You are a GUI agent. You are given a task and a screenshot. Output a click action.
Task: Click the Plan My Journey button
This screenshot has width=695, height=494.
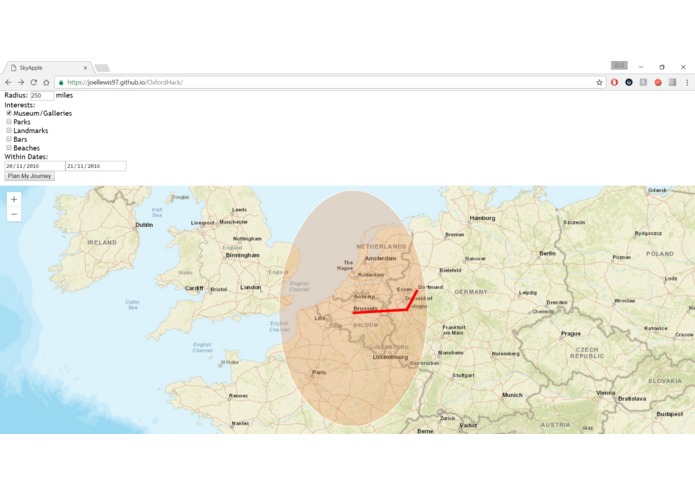(x=30, y=176)
